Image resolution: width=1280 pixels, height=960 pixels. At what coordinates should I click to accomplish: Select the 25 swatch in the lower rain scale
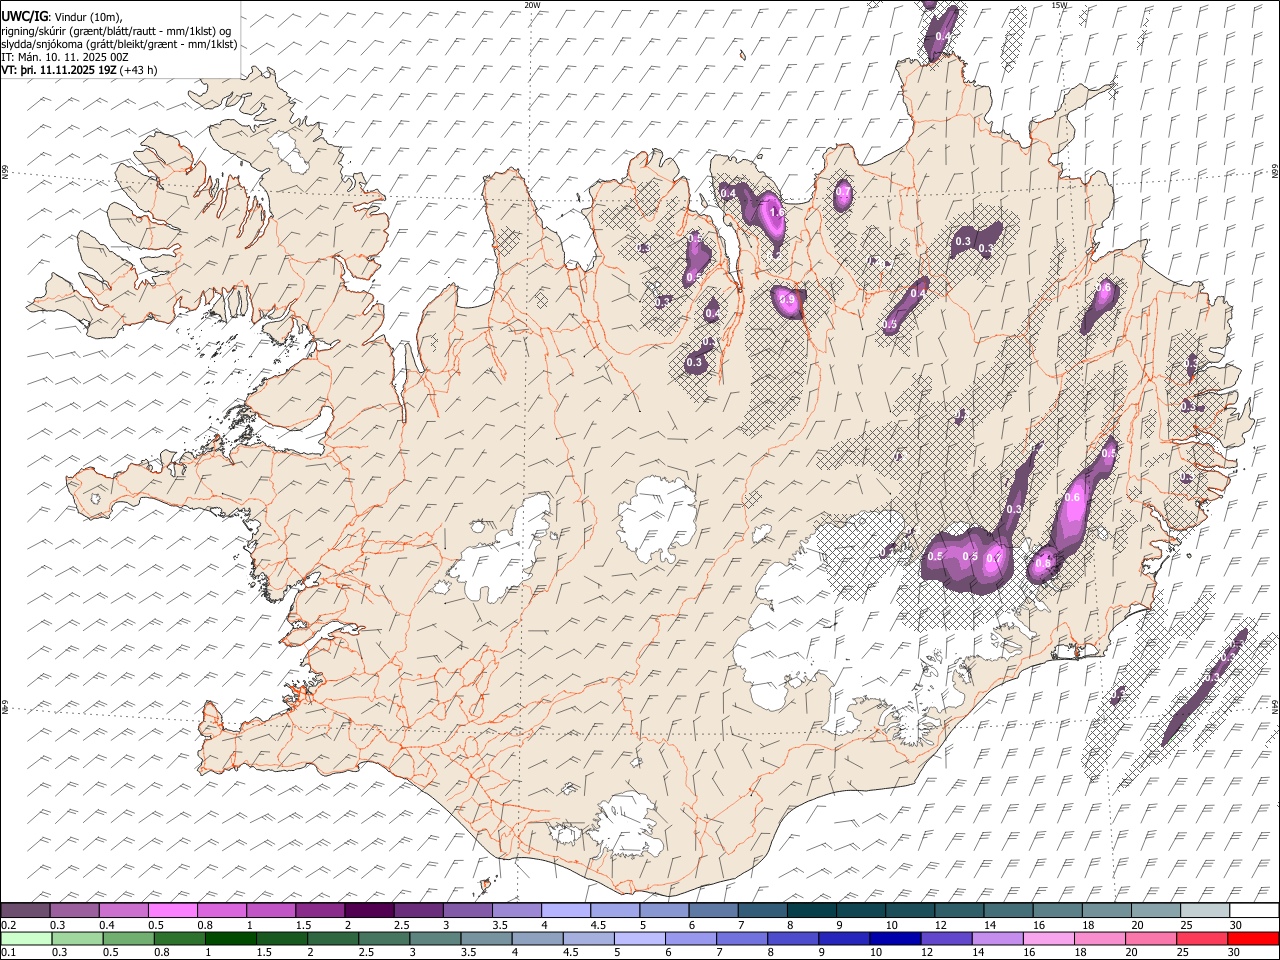1202,938
